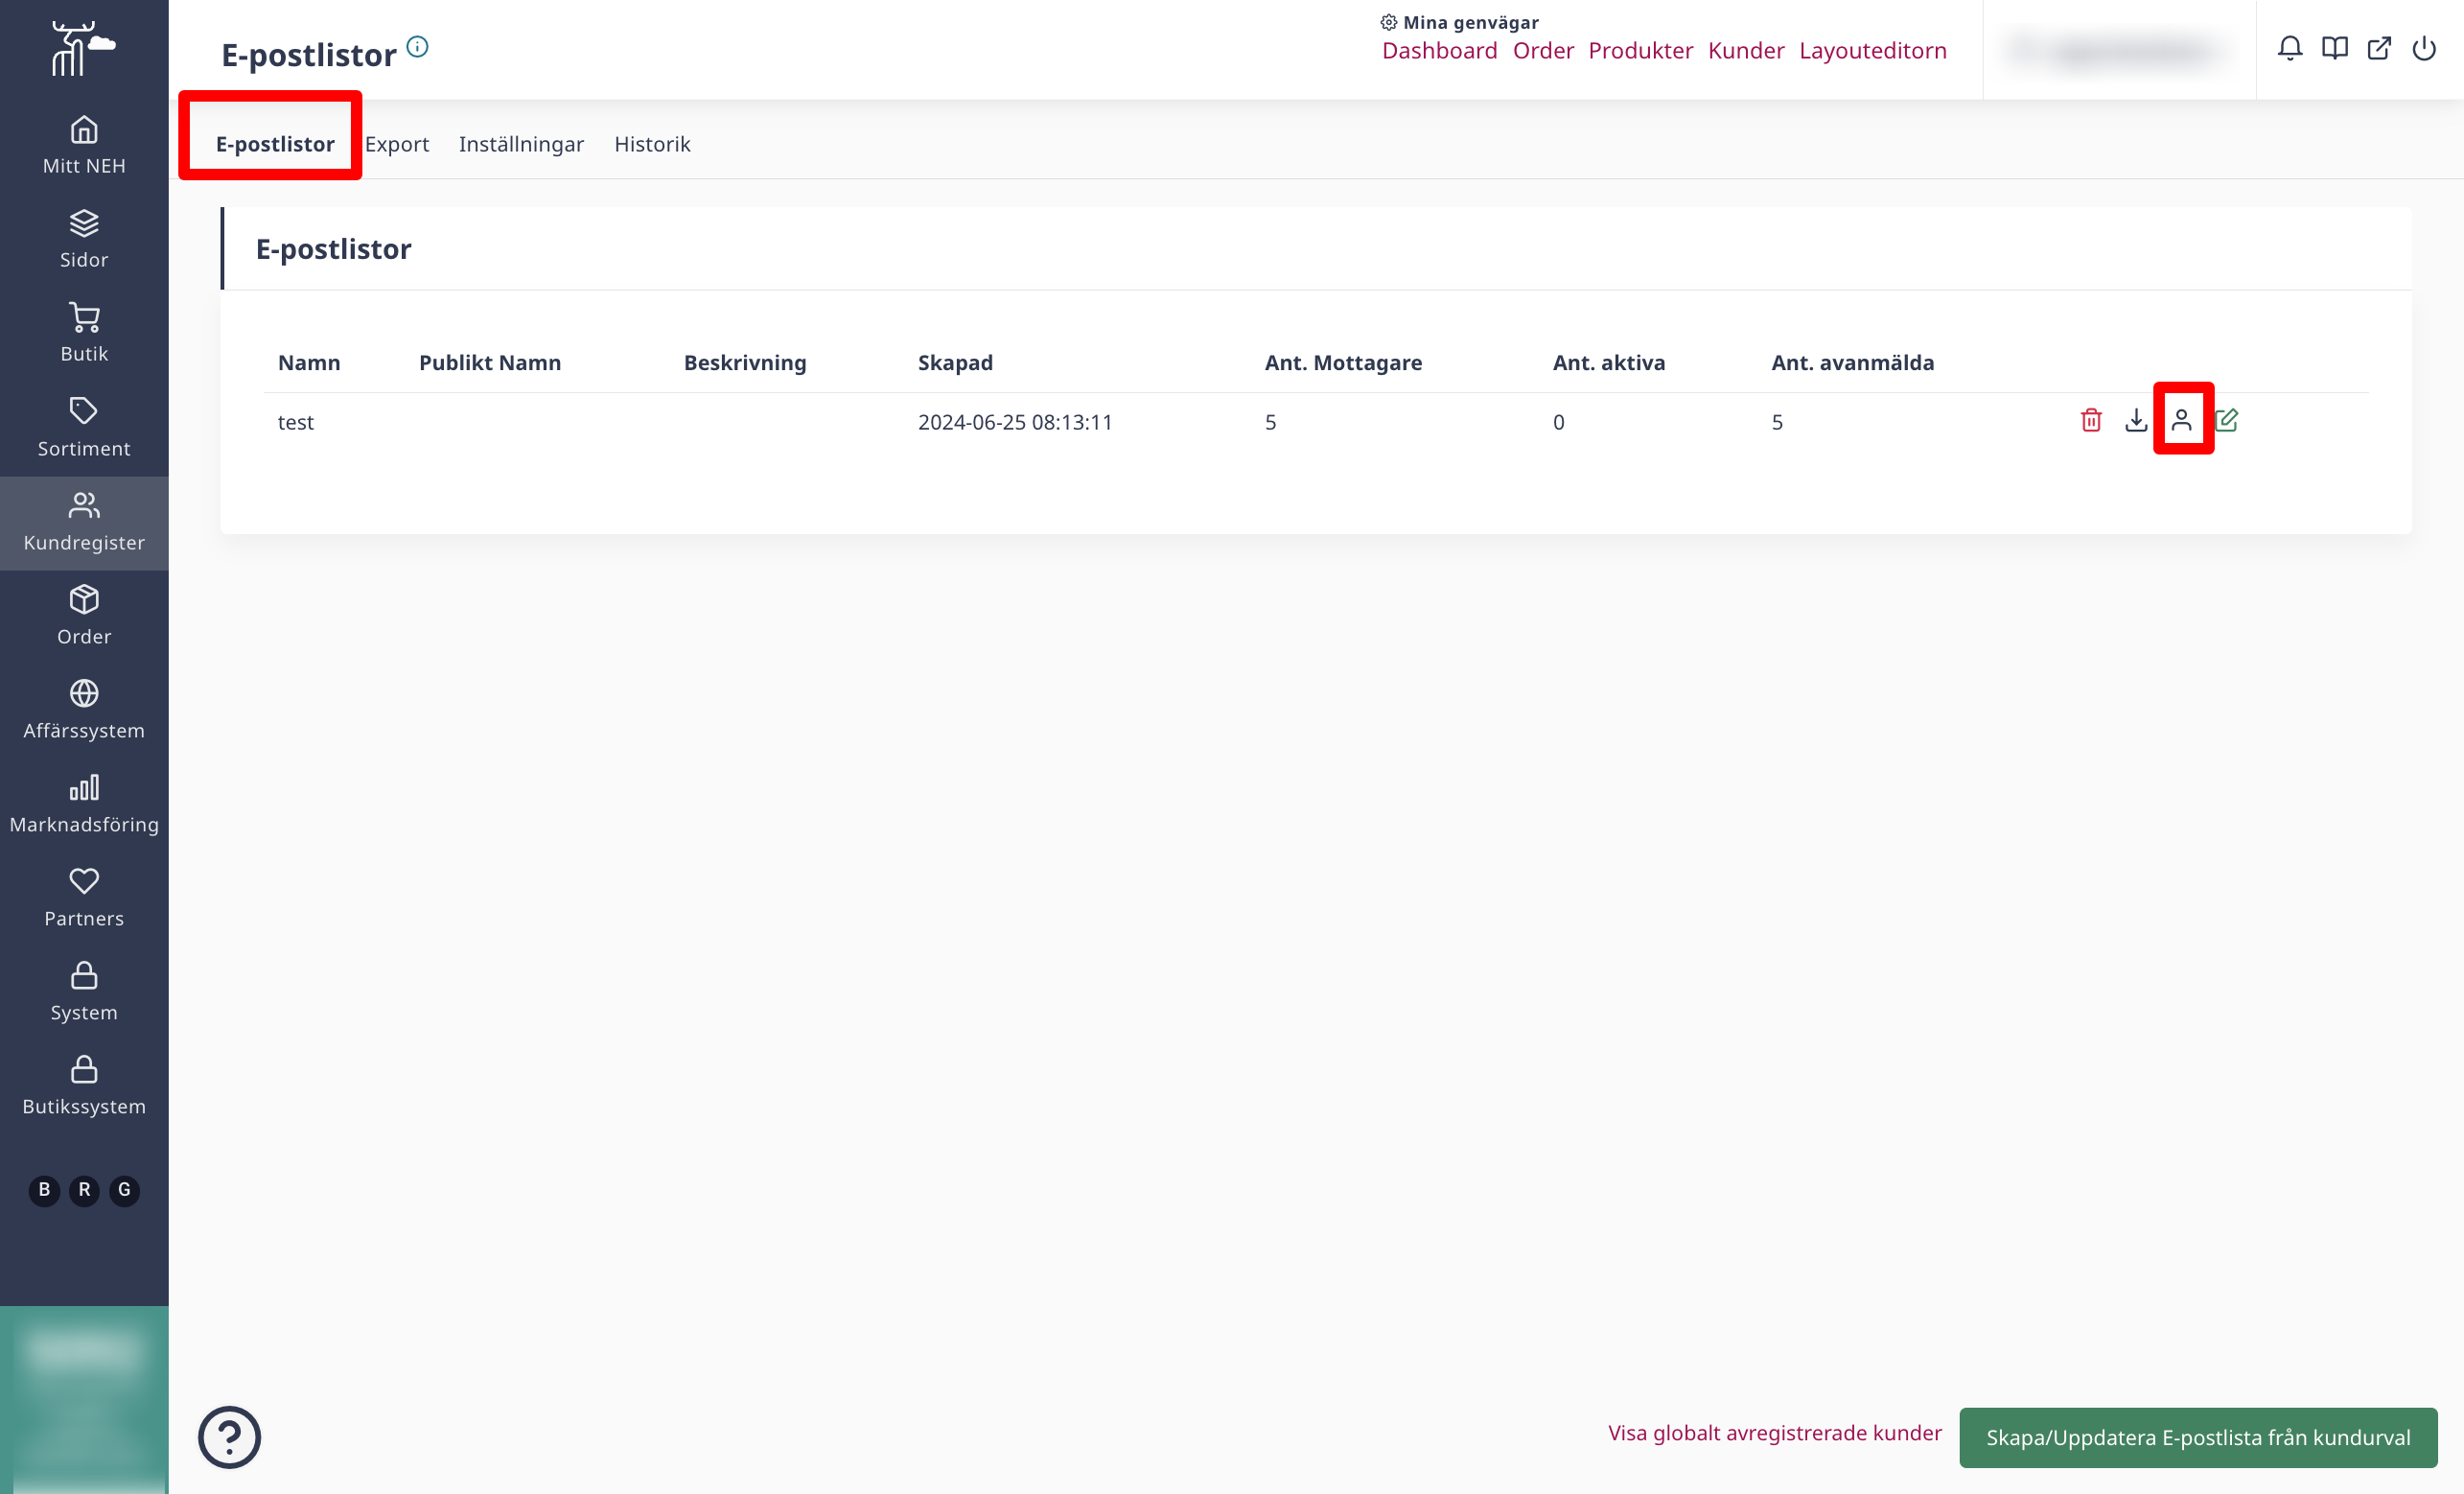The height and width of the screenshot is (1494, 2464).
Task: Click the R circle badge
Action: (84, 1190)
